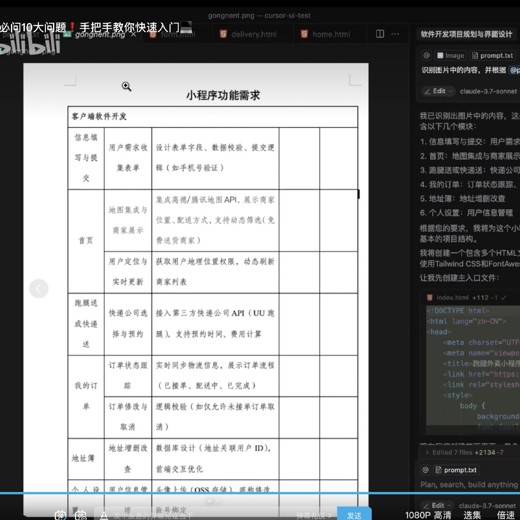
Task: Click '6. 个人设置：用户信息管理' in the chat response
Action: coord(466,213)
